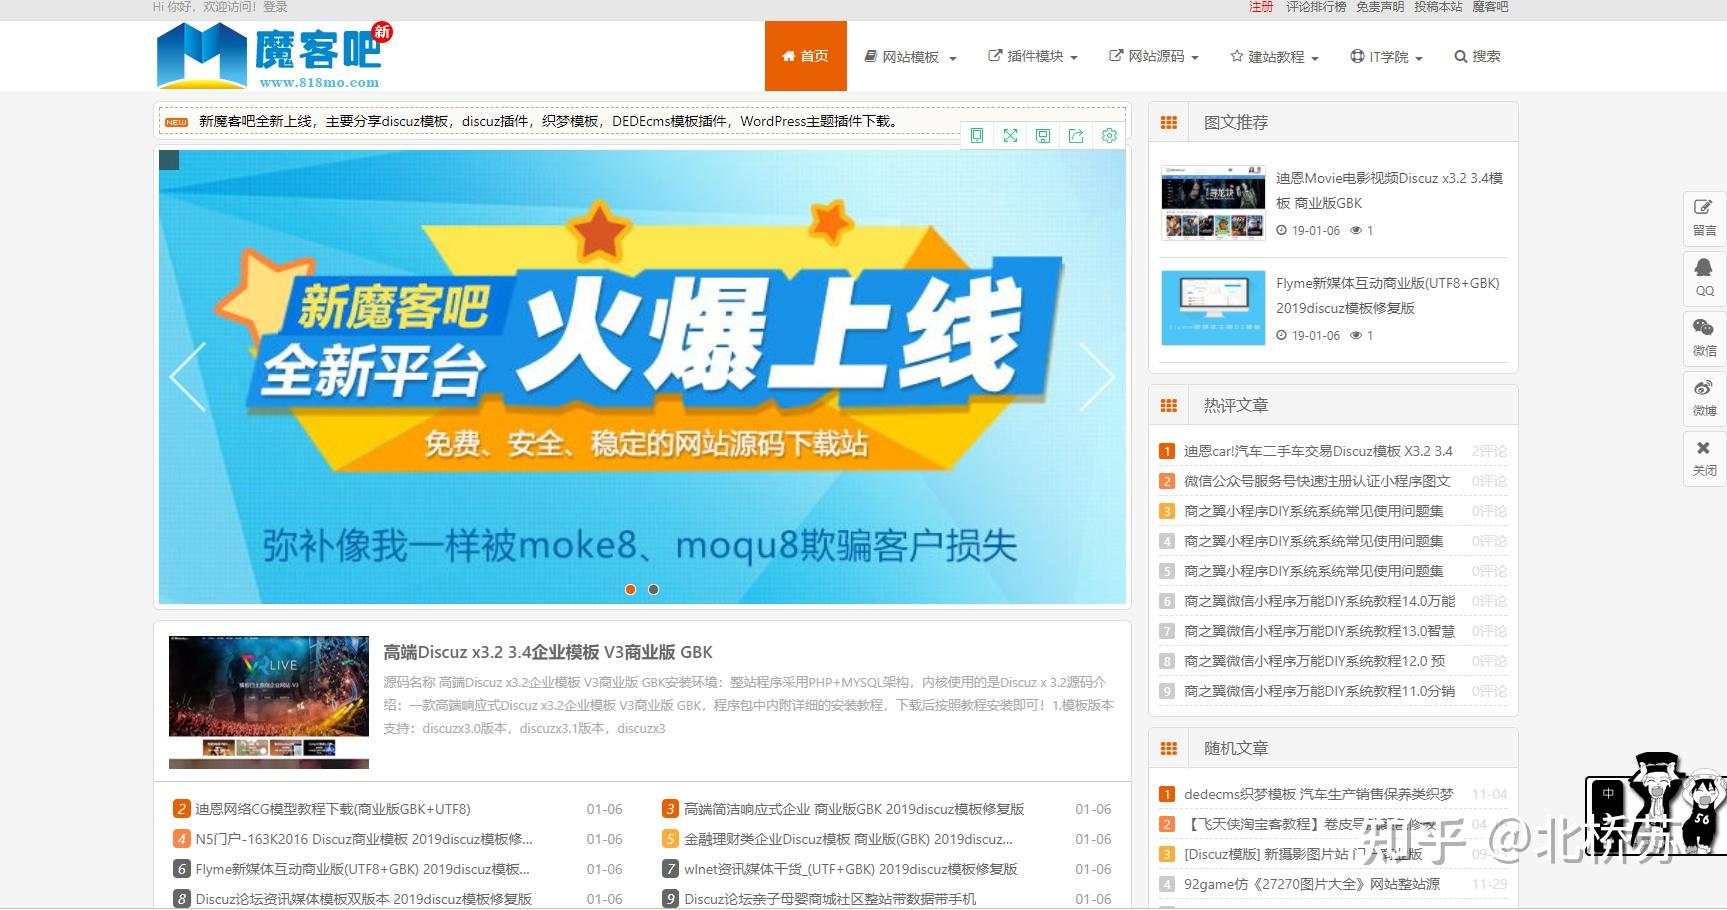The height and width of the screenshot is (910, 1727).
Task: Click the grid icon beside 随机文章
Action: [x=1168, y=748]
